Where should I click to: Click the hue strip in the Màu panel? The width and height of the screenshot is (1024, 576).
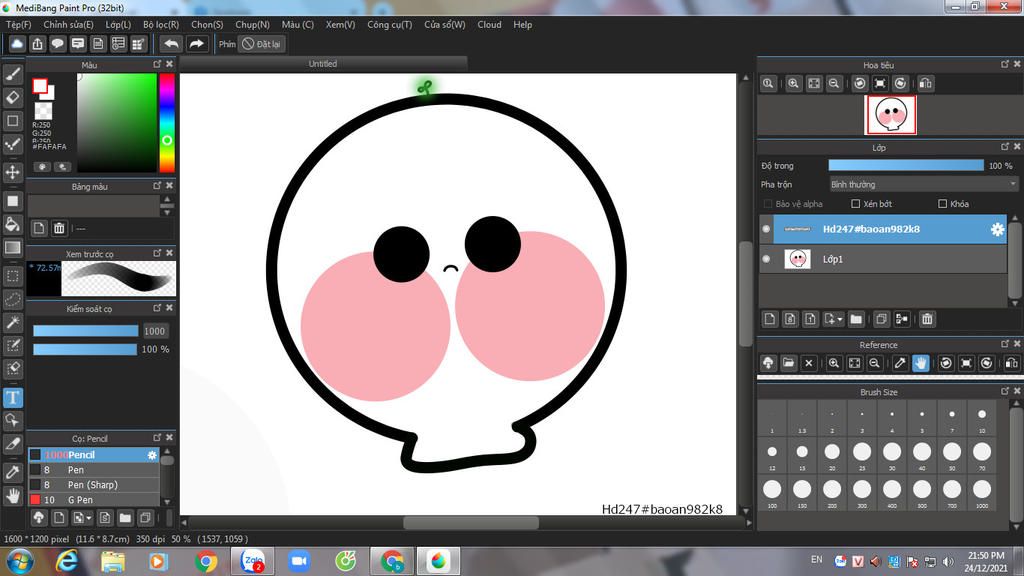pos(167,121)
